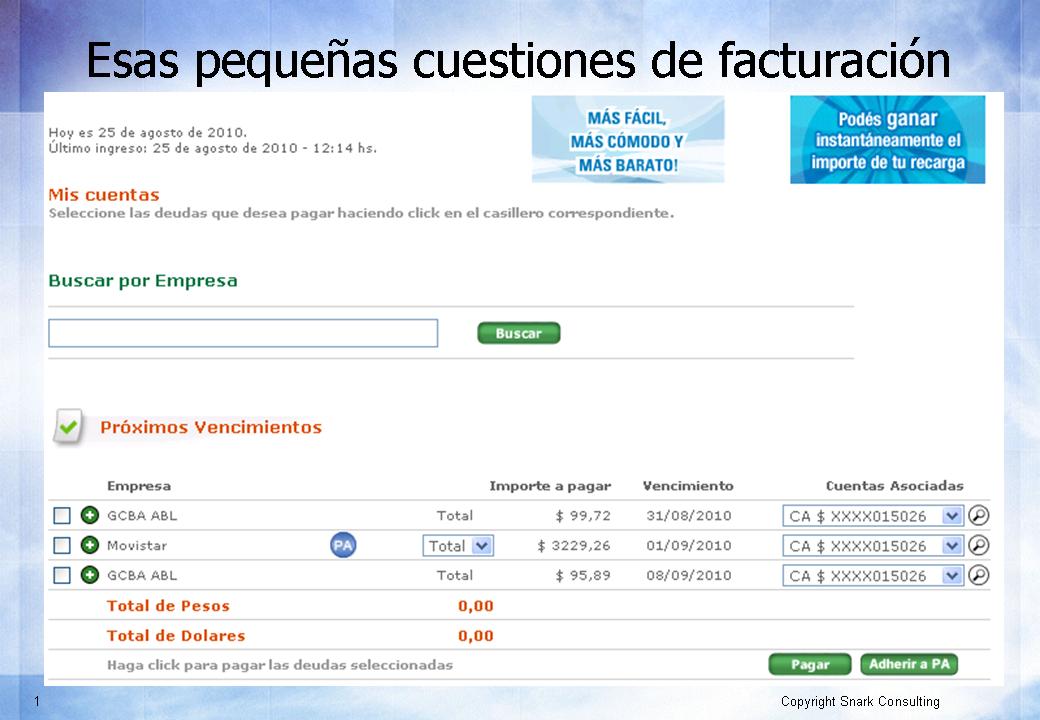The height and width of the screenshot is (720, 1040).
Task: Click the amount $ 95,89
Action: 583,575
